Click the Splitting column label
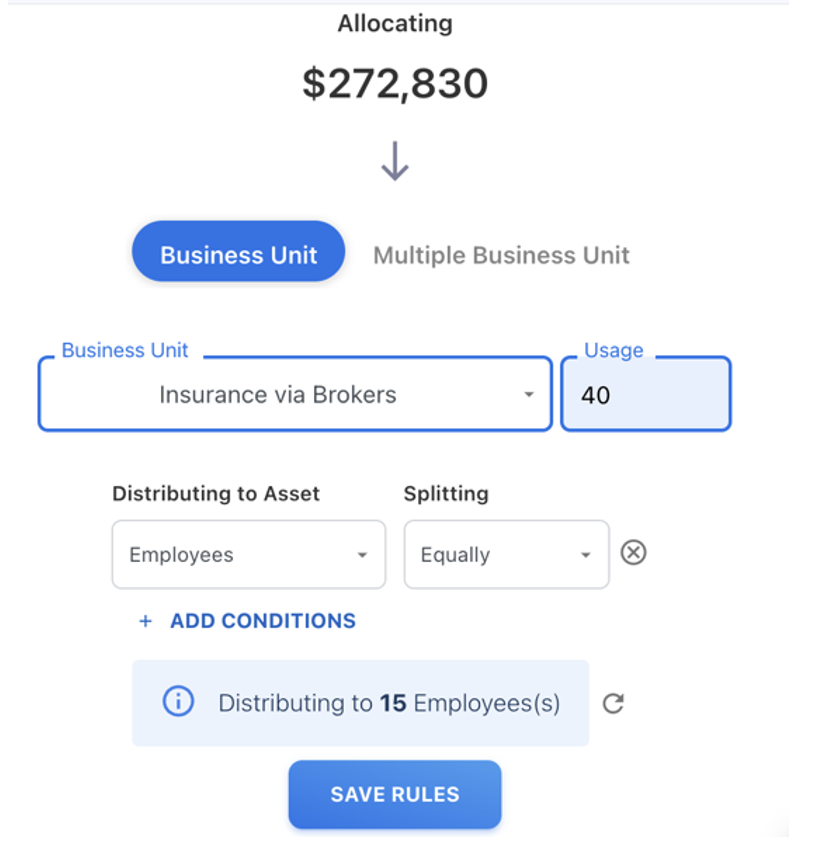Screen dimensions: 822x864 tap(446, 493)
